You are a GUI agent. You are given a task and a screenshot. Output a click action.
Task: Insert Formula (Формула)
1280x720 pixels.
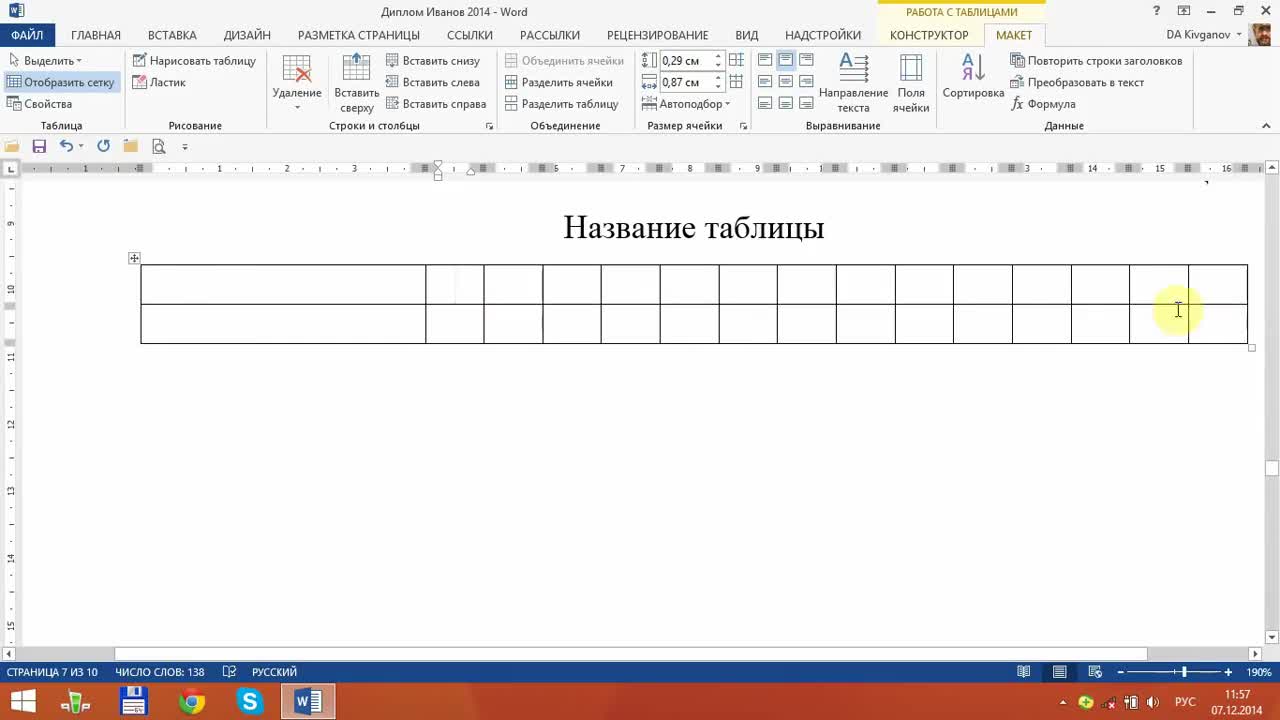point(1043,104)
